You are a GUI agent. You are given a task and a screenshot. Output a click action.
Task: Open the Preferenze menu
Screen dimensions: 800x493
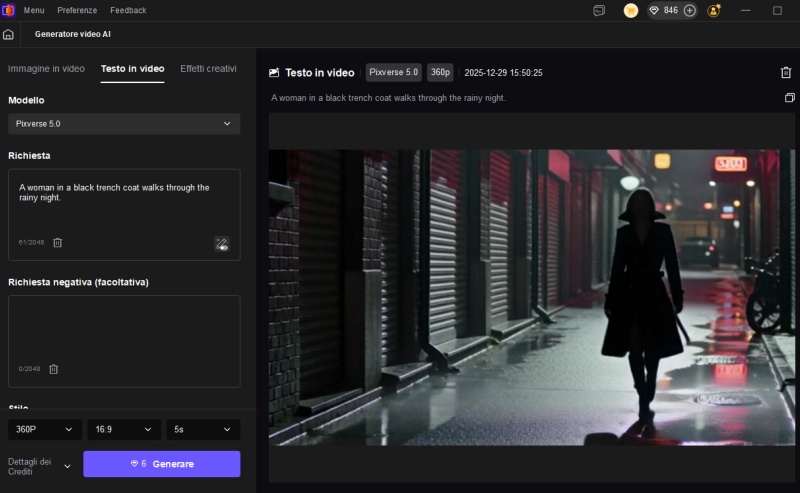tap(77, 10)
